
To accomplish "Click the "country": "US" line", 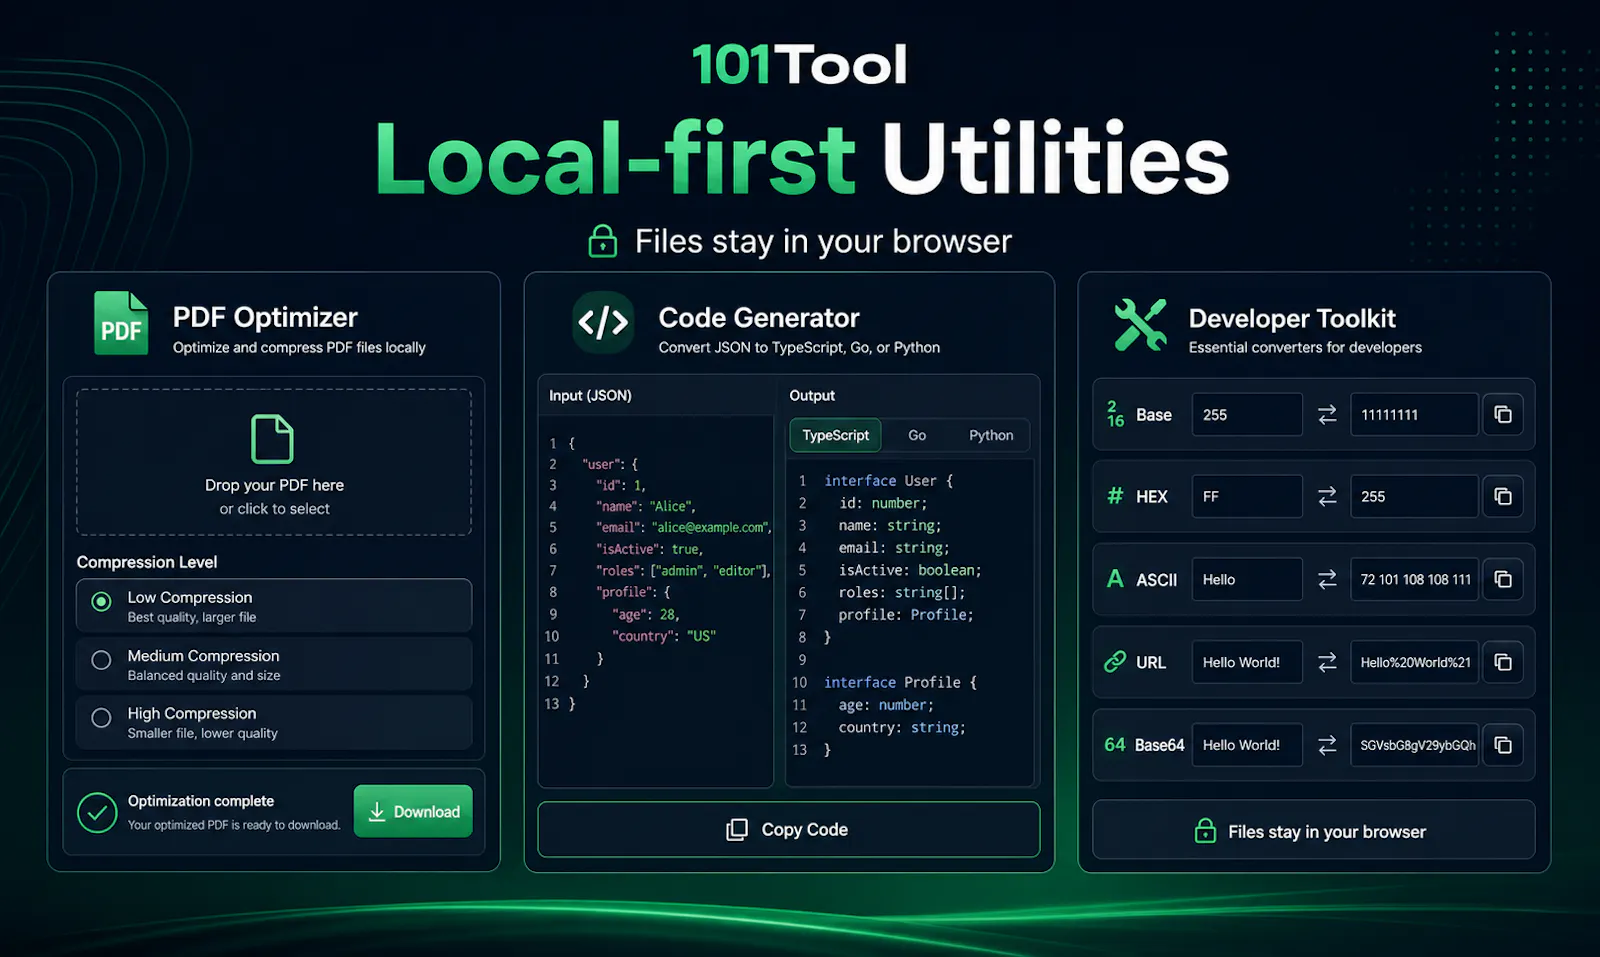I will click(x=664, y=636).
